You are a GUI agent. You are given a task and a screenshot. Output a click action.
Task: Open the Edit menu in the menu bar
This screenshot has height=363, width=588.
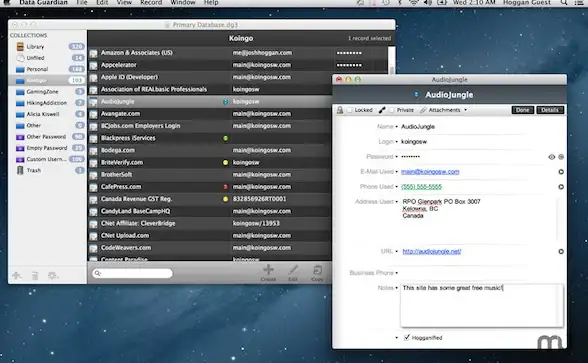102,3
